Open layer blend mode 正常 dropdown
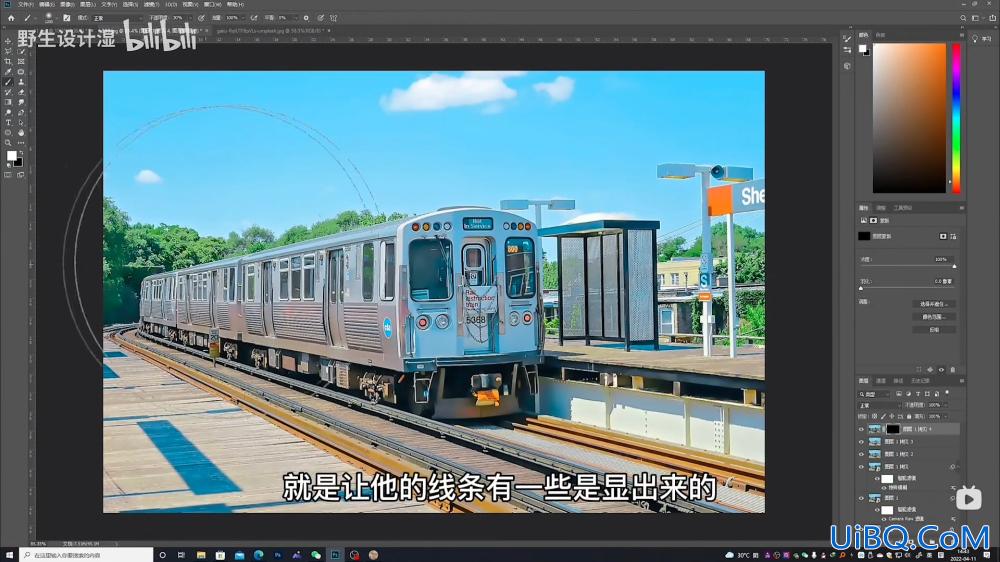1000x562 pixels. [x=879, y=405]
